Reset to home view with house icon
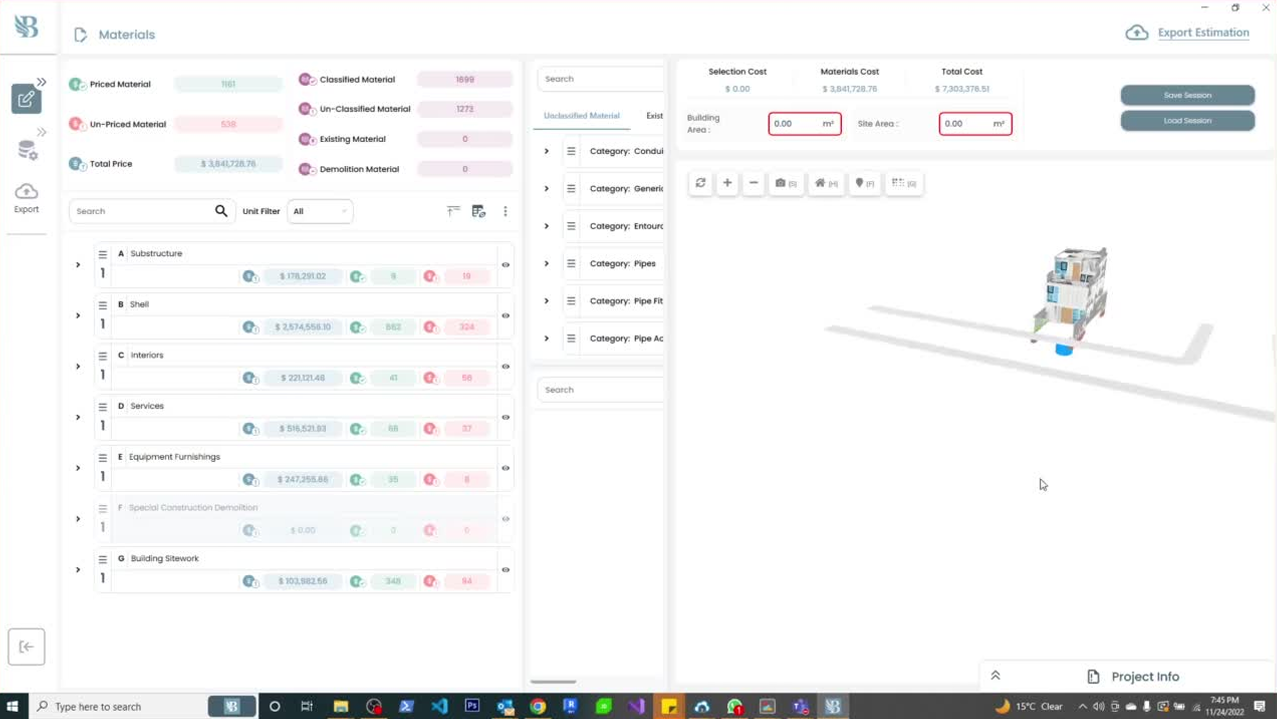This screenshot has width=1277, height=719. click(826, 183)
